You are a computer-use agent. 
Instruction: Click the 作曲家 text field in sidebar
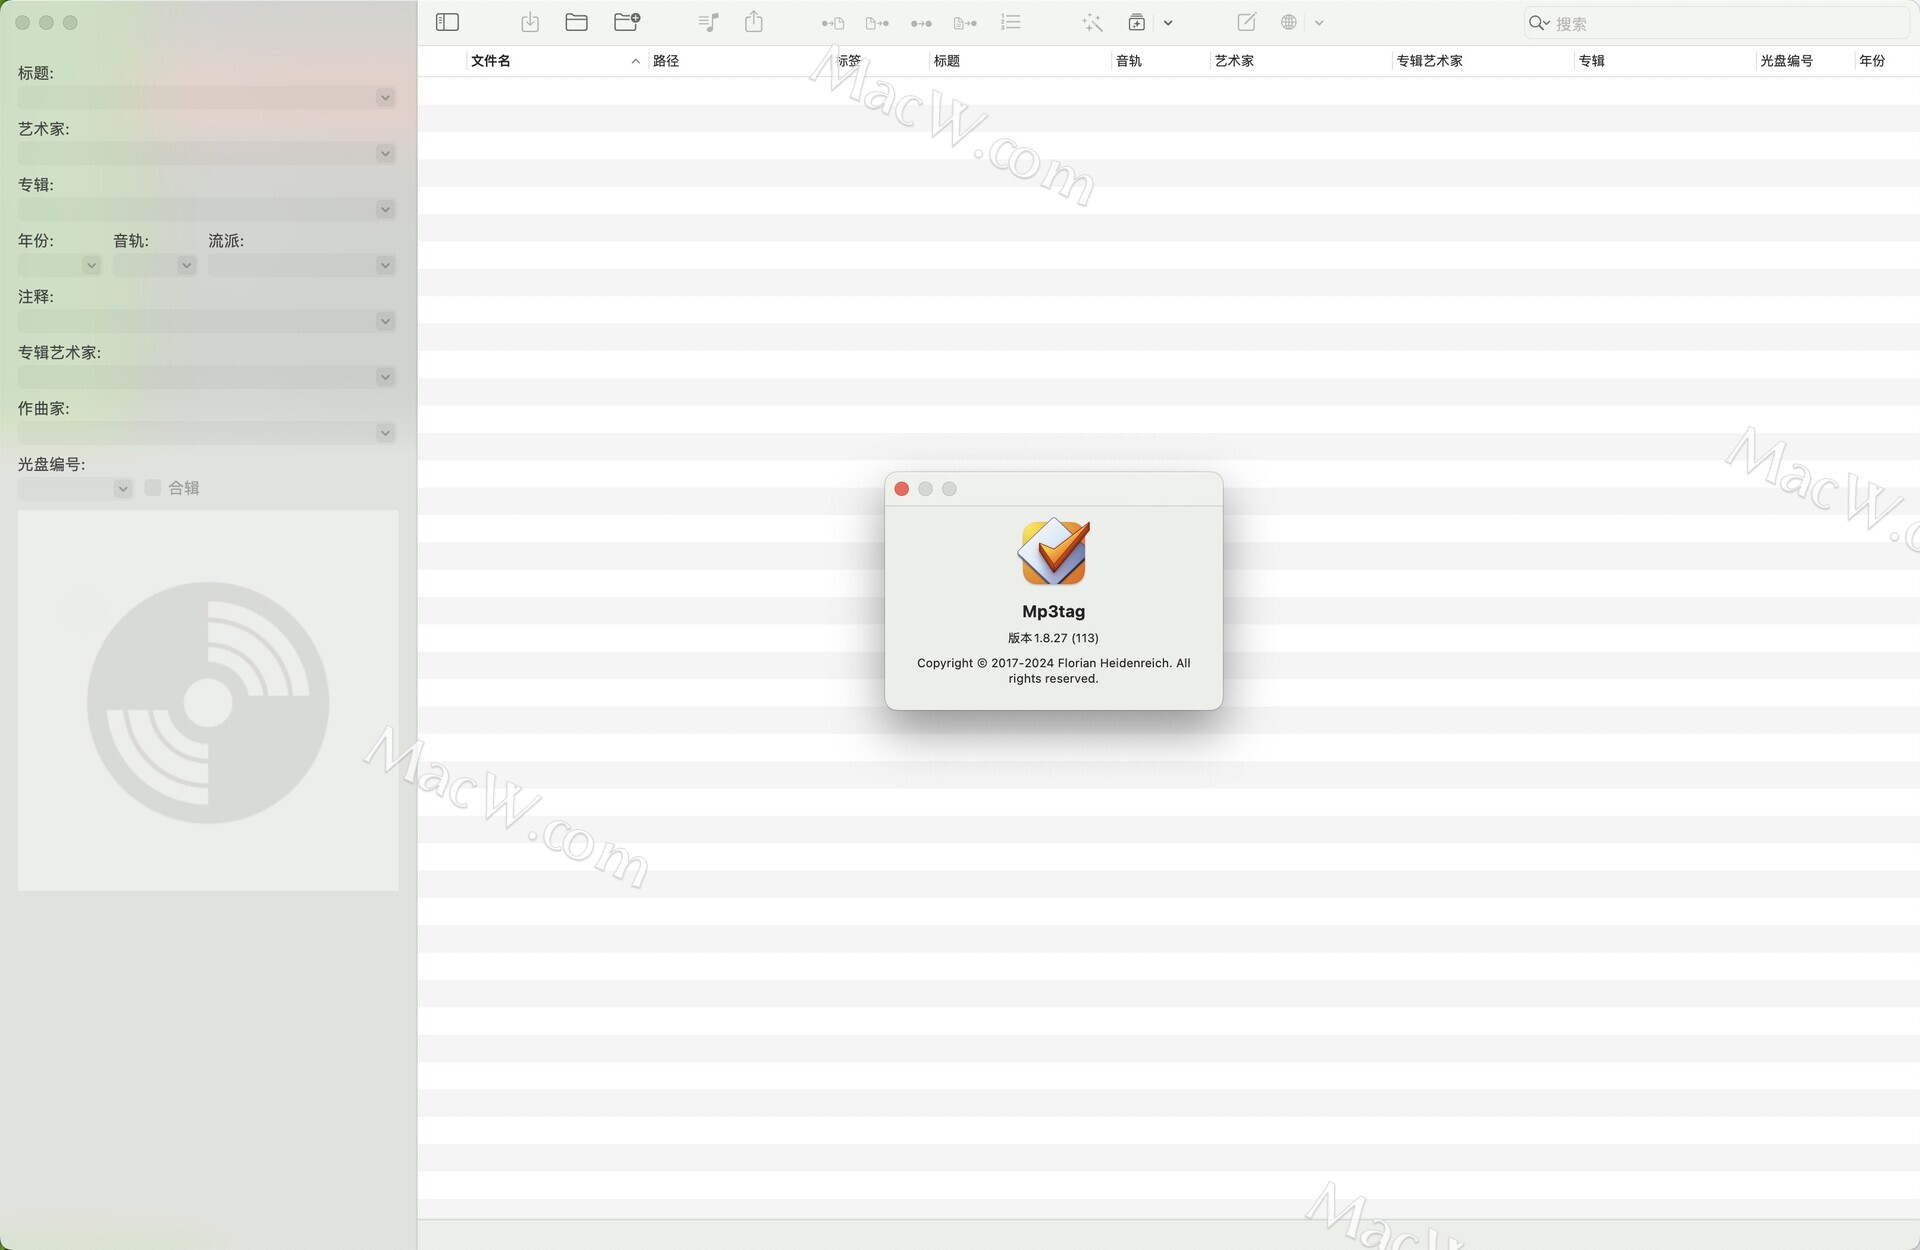tap(197, 434)
